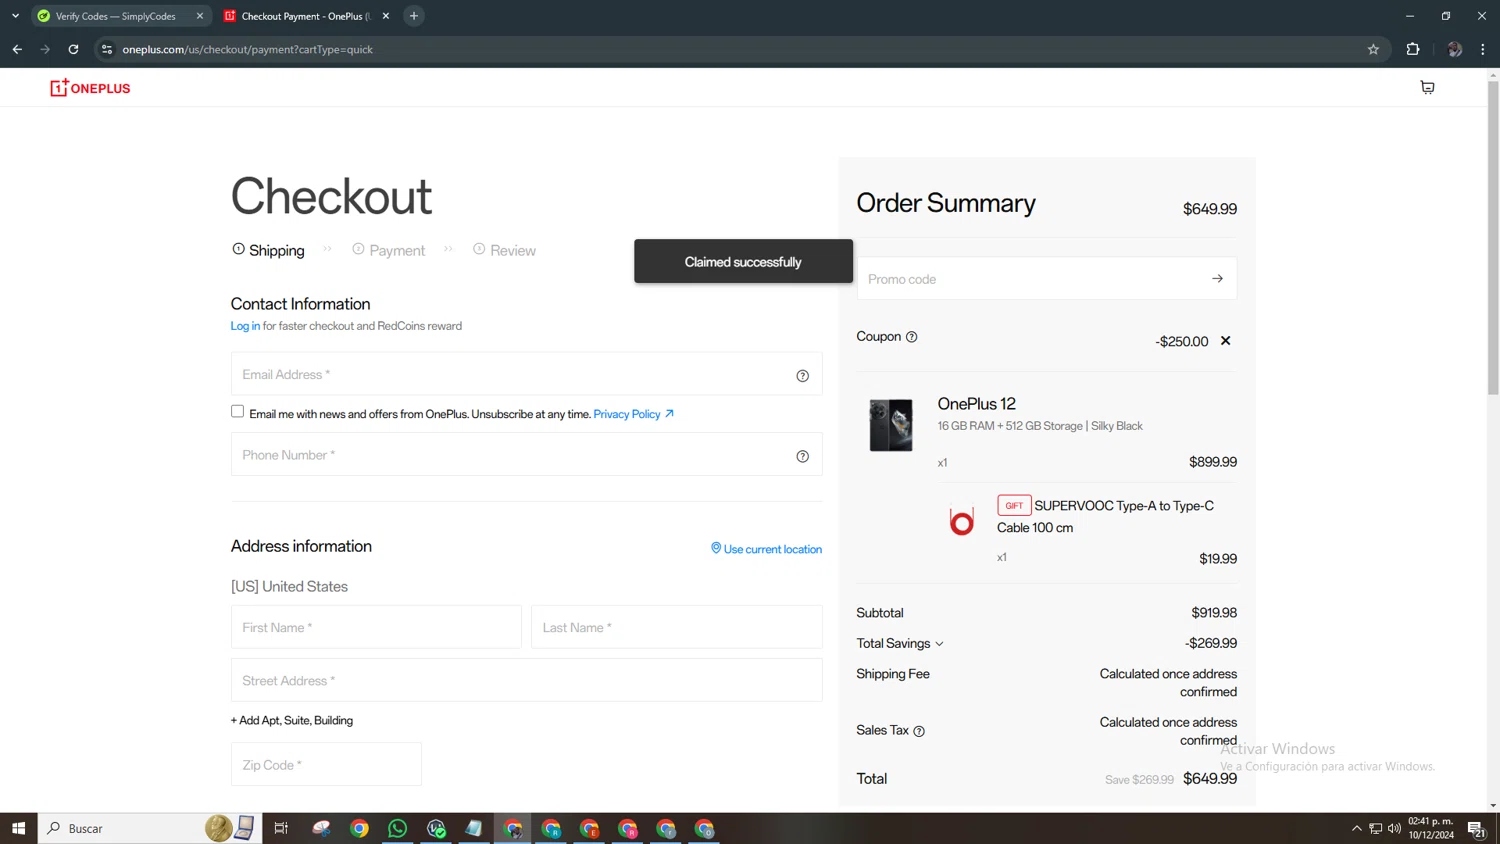Switch to Verify Codes — SimplyCodes tab
Screen dimensions: 1500x844
pos(115,16)
